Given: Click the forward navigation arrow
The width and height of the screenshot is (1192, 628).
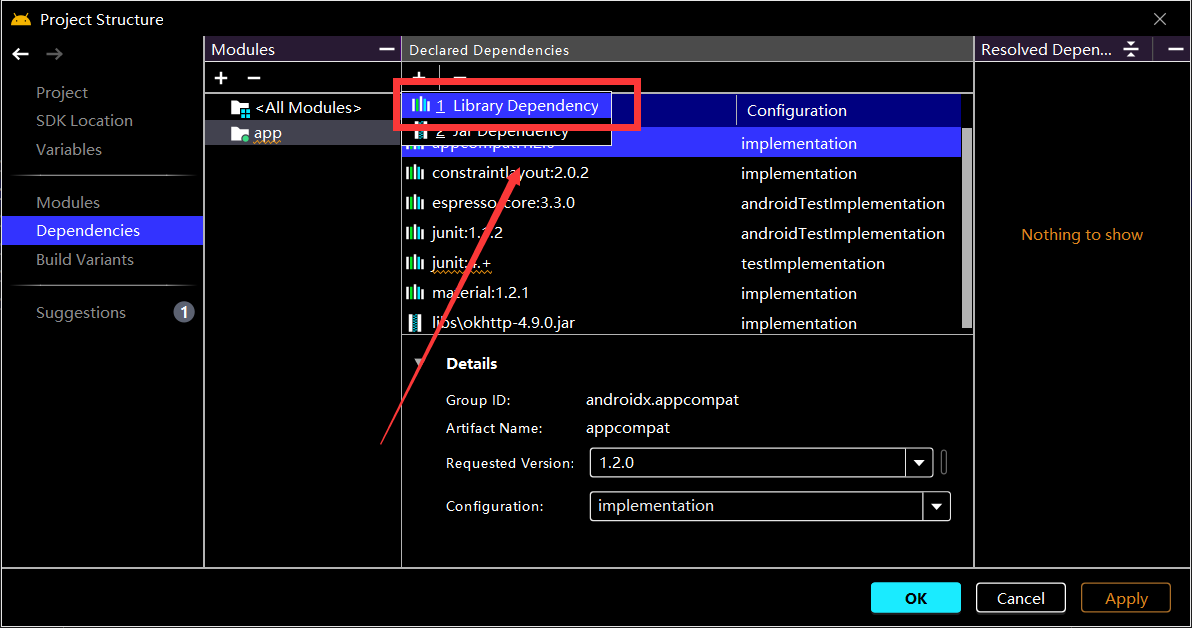Looking at the screenshot, I should pos(54,54).
